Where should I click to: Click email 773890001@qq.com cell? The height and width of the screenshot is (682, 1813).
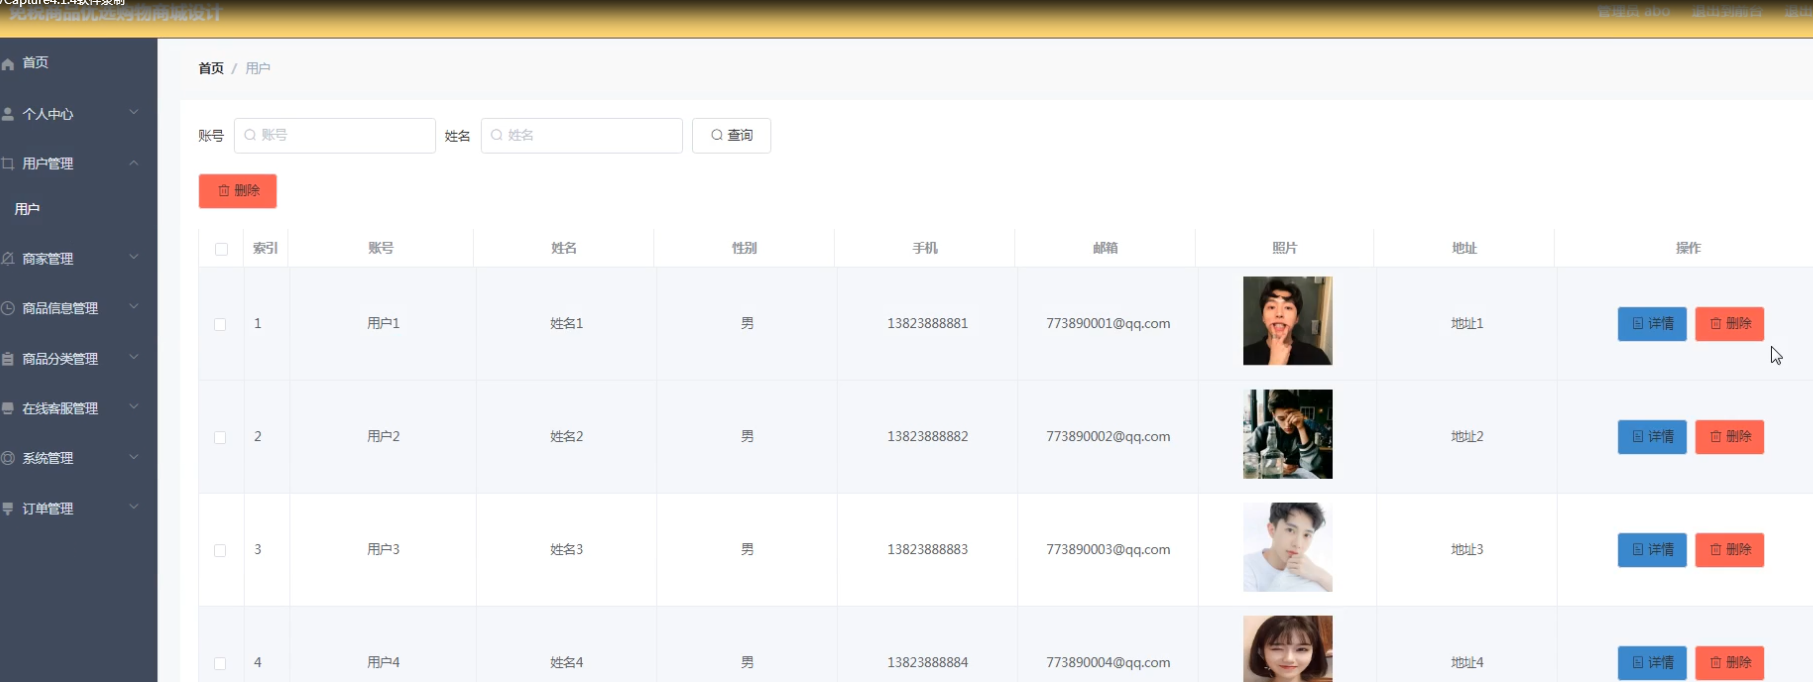[x=1108, y=324]
